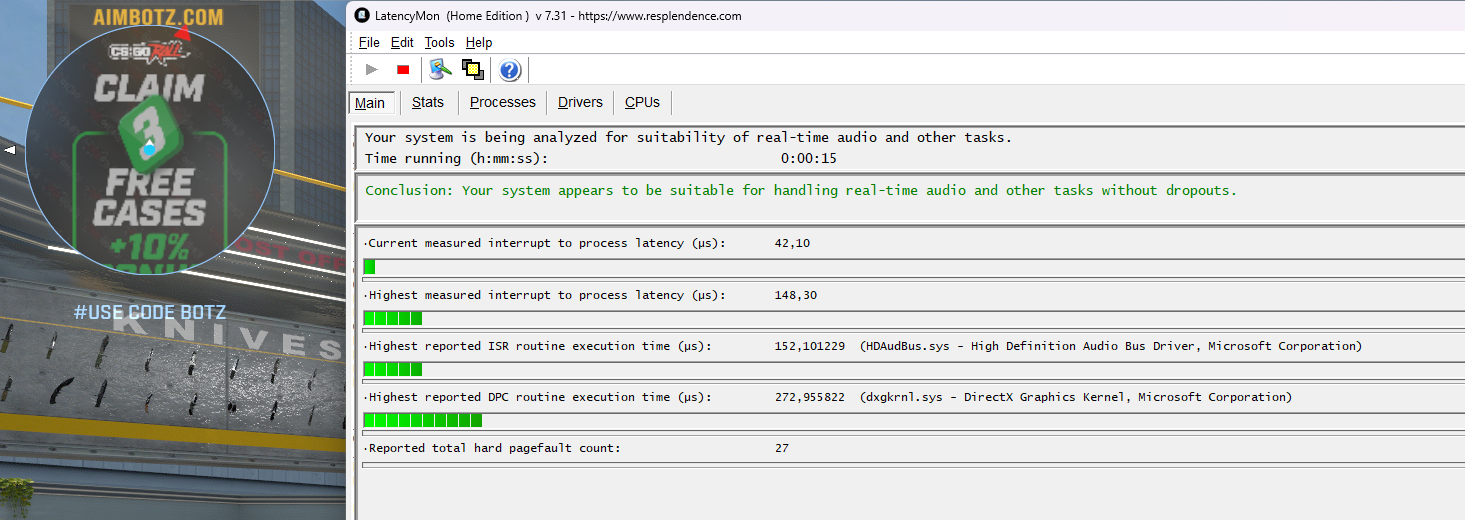Open the options tool icon in toolbar
The width and height of the screenshot is (1465, 520).
(440, 69)
